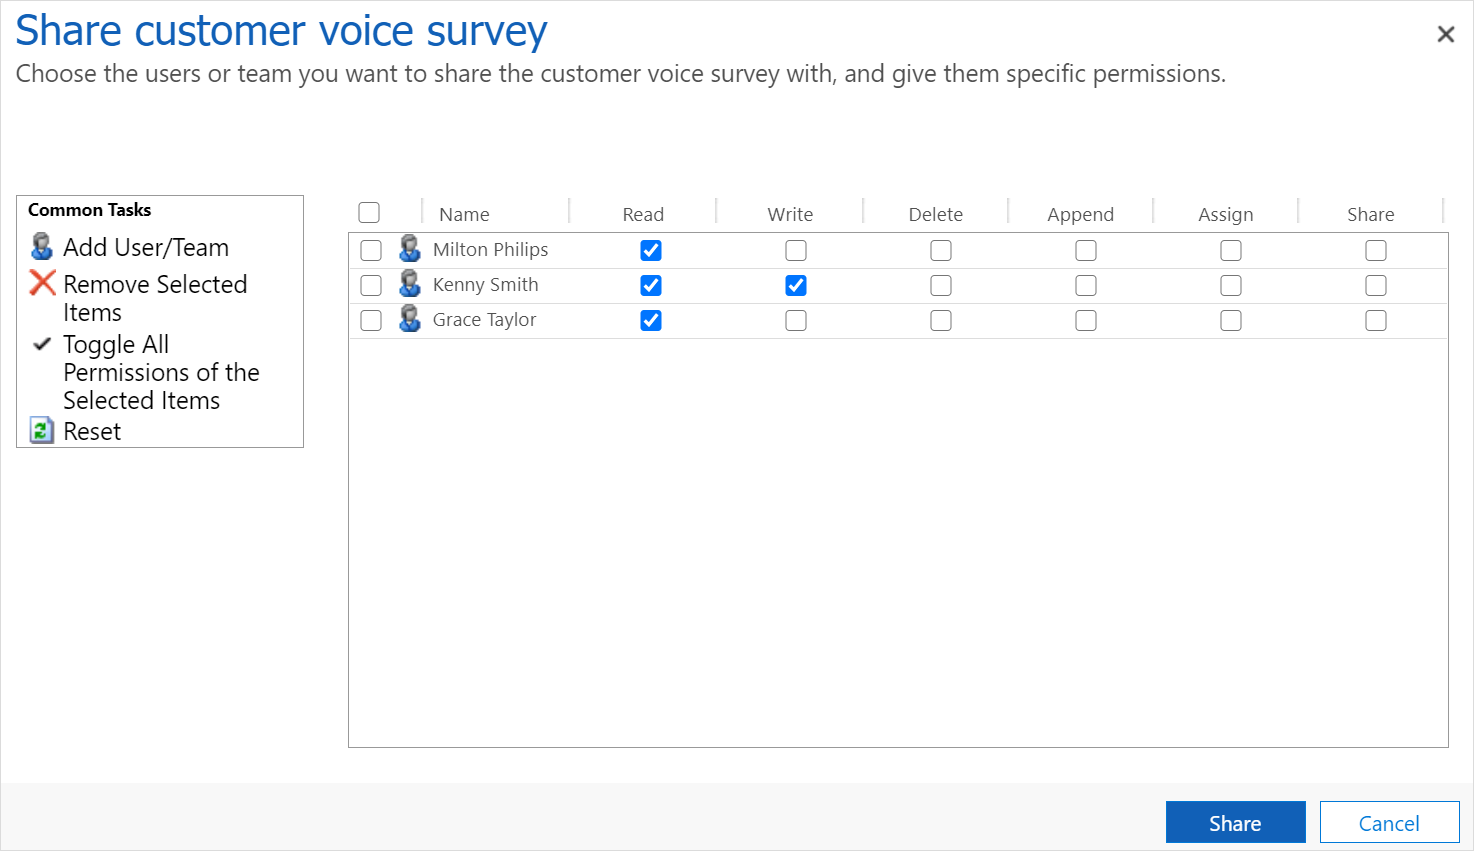The width and height of the screenshot is (1474, 851).
Task: Enable Append permission for Milton Philips
Action: (x=1086, y=250)
